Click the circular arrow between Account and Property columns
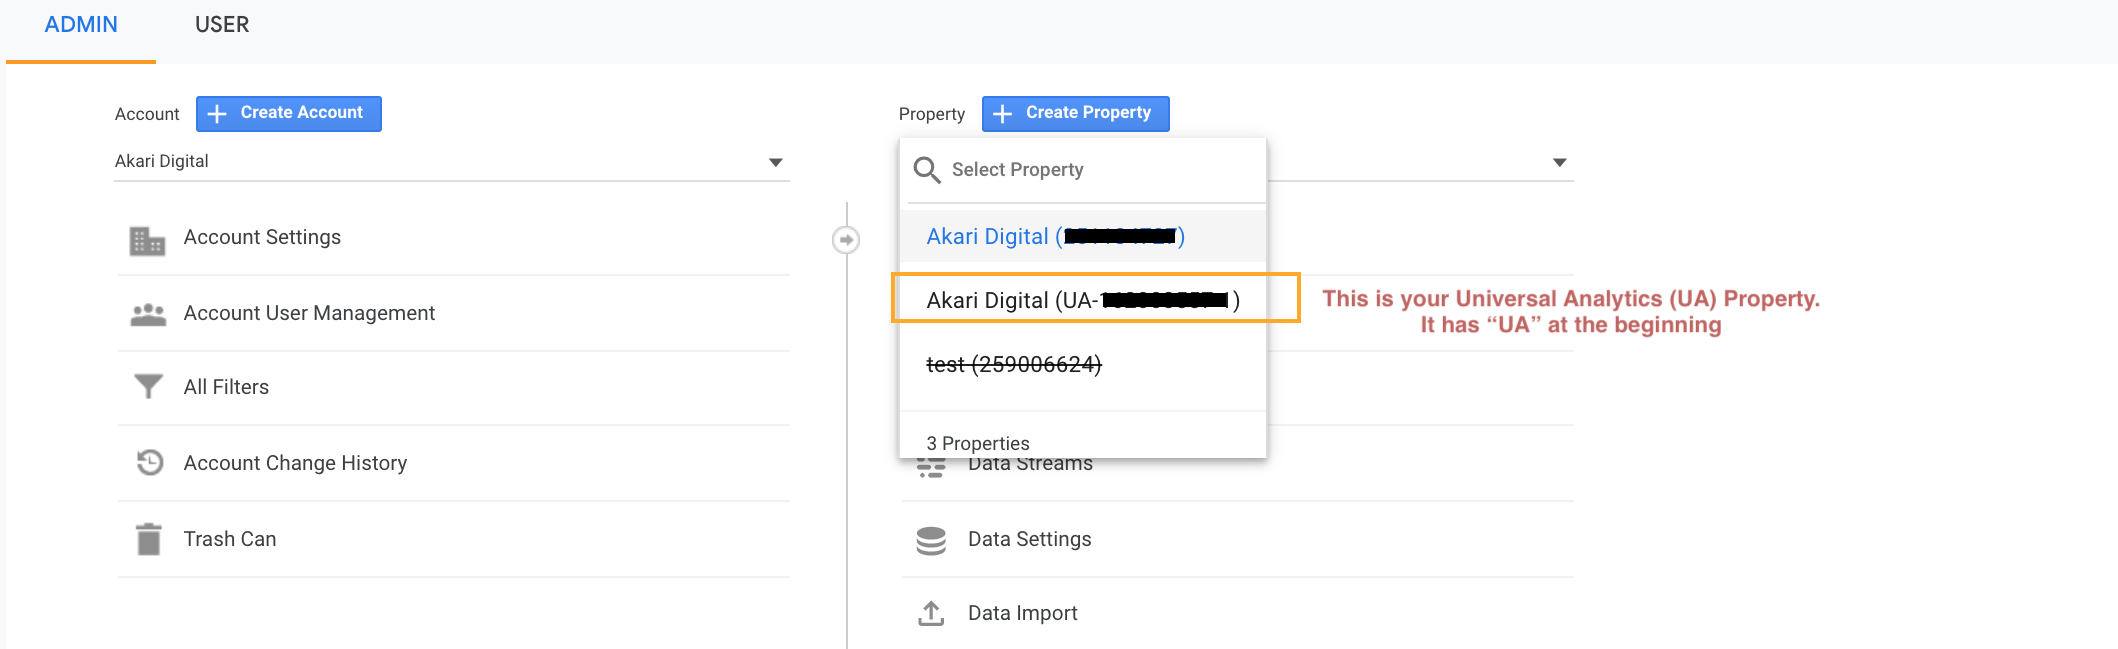Viewport: 2118px width, 649px height. pyautogui.click(x=846, y=240)
